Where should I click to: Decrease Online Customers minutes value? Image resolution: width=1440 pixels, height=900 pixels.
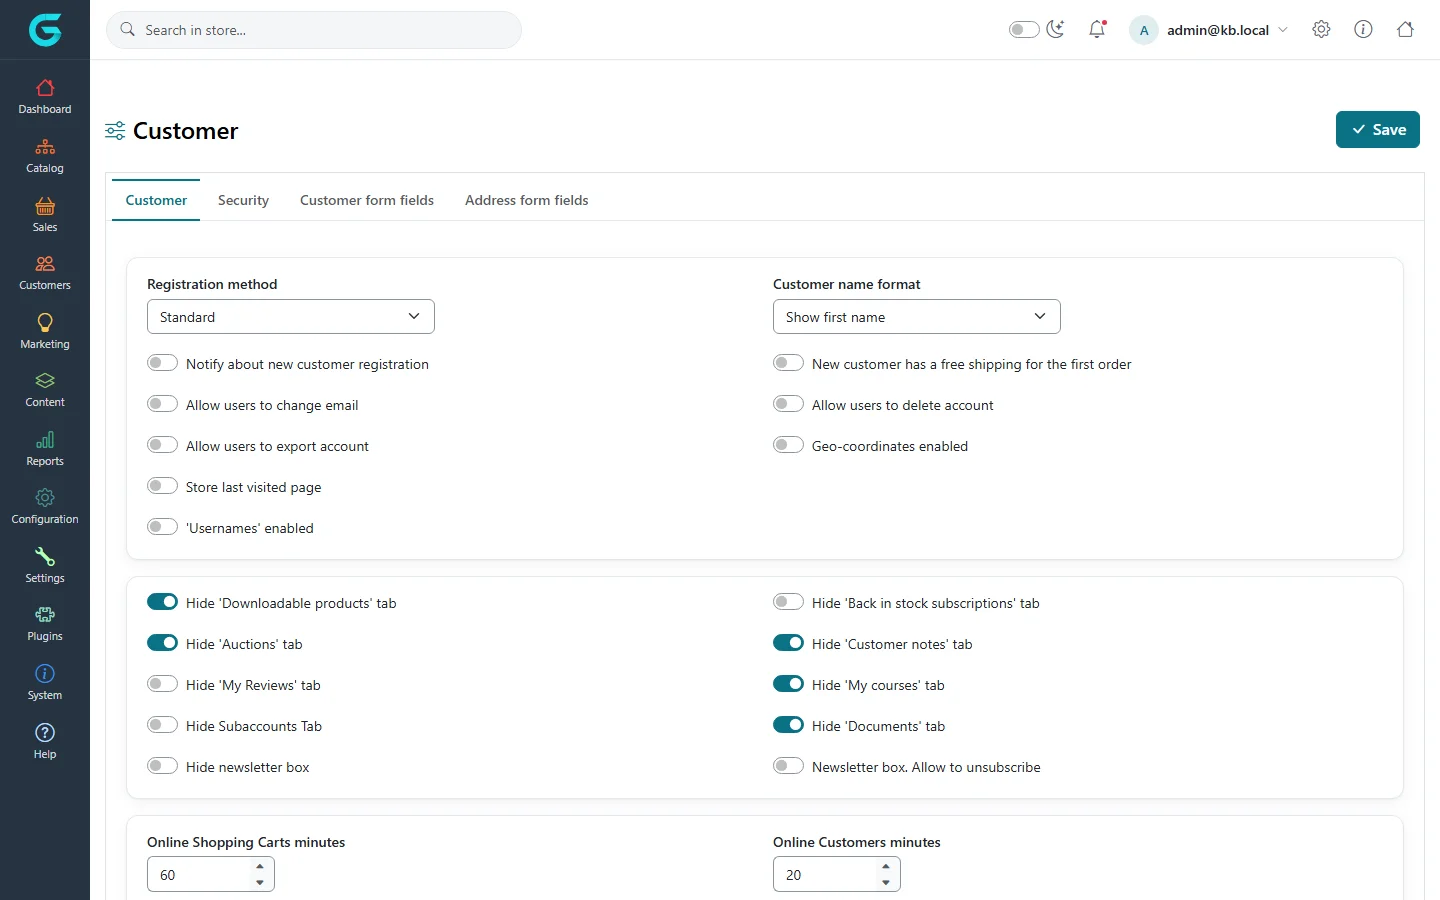[x=886, y=882]
